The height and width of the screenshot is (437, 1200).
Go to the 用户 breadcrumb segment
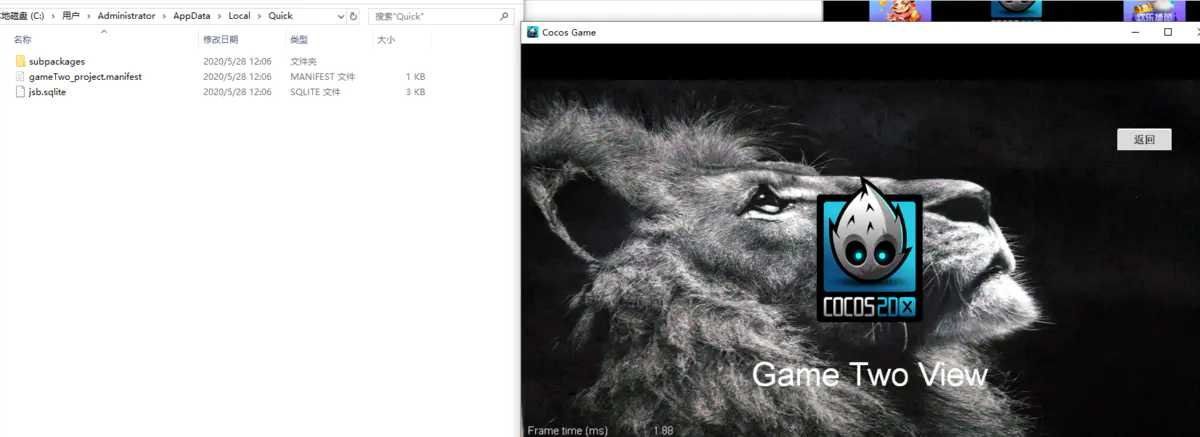pos(71,16)
